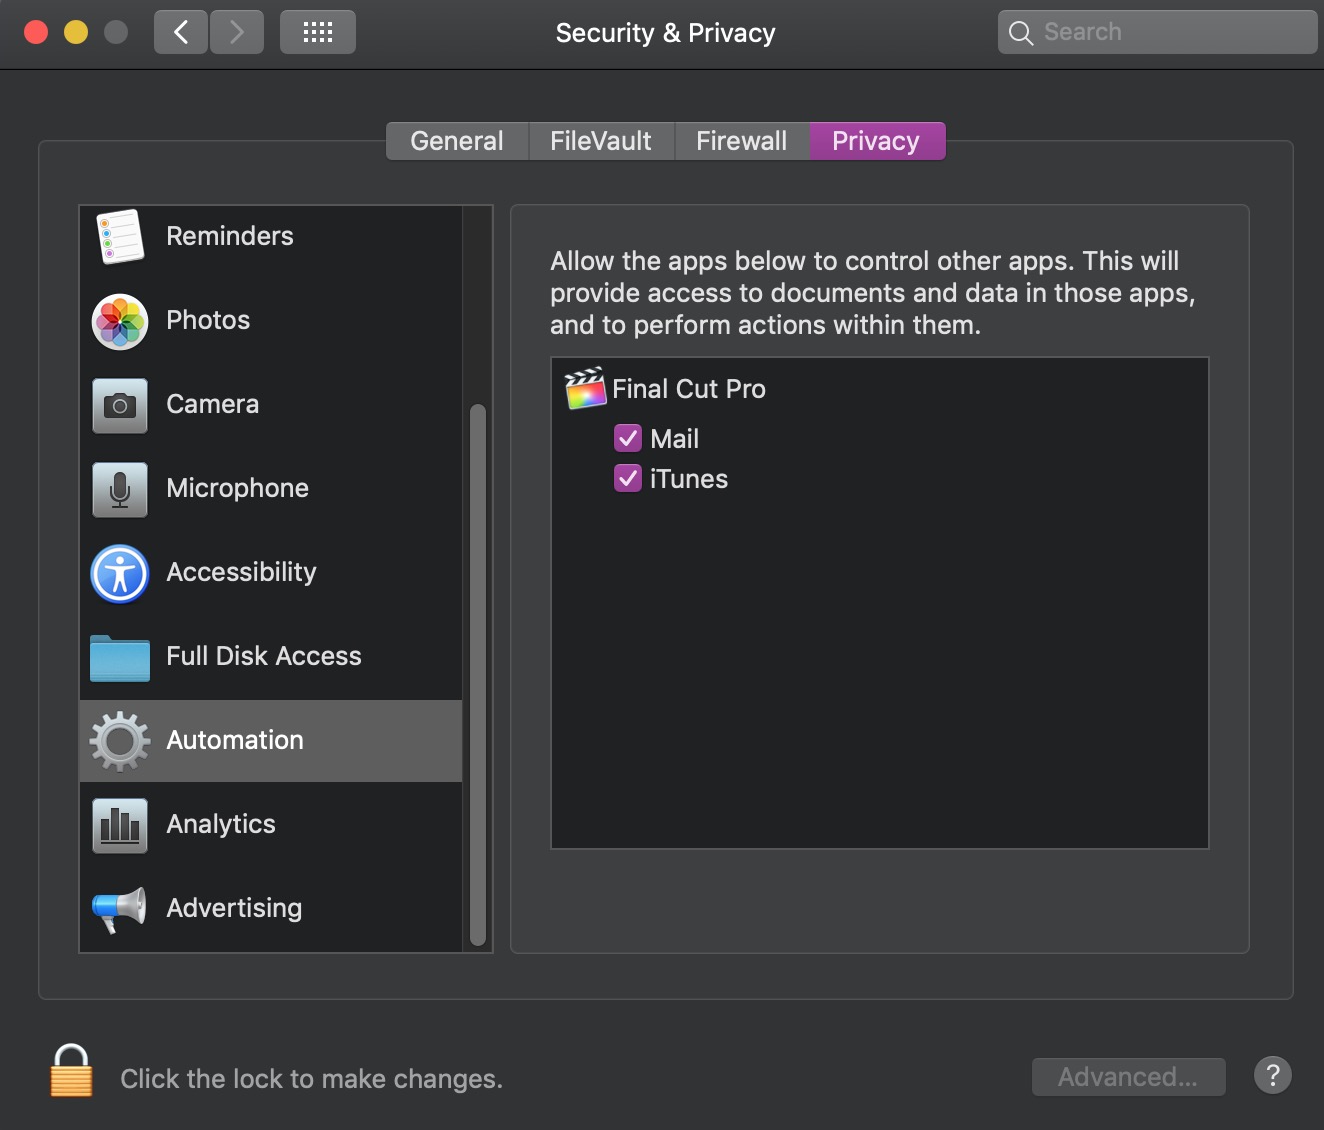This screenshot has height=1130, width=1324.
Task: Select the Microphone label in the list
Action: click(238, 488)
